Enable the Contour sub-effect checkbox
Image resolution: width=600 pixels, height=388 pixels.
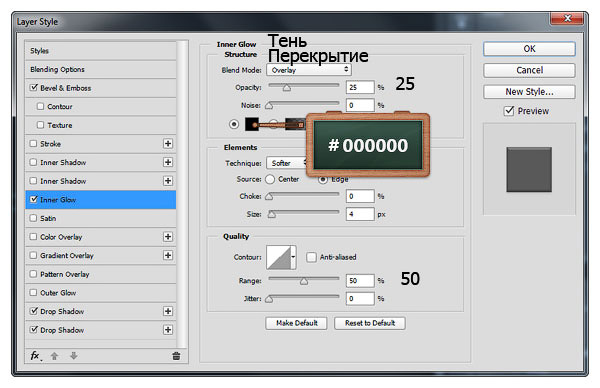click(x=41, y=106)
